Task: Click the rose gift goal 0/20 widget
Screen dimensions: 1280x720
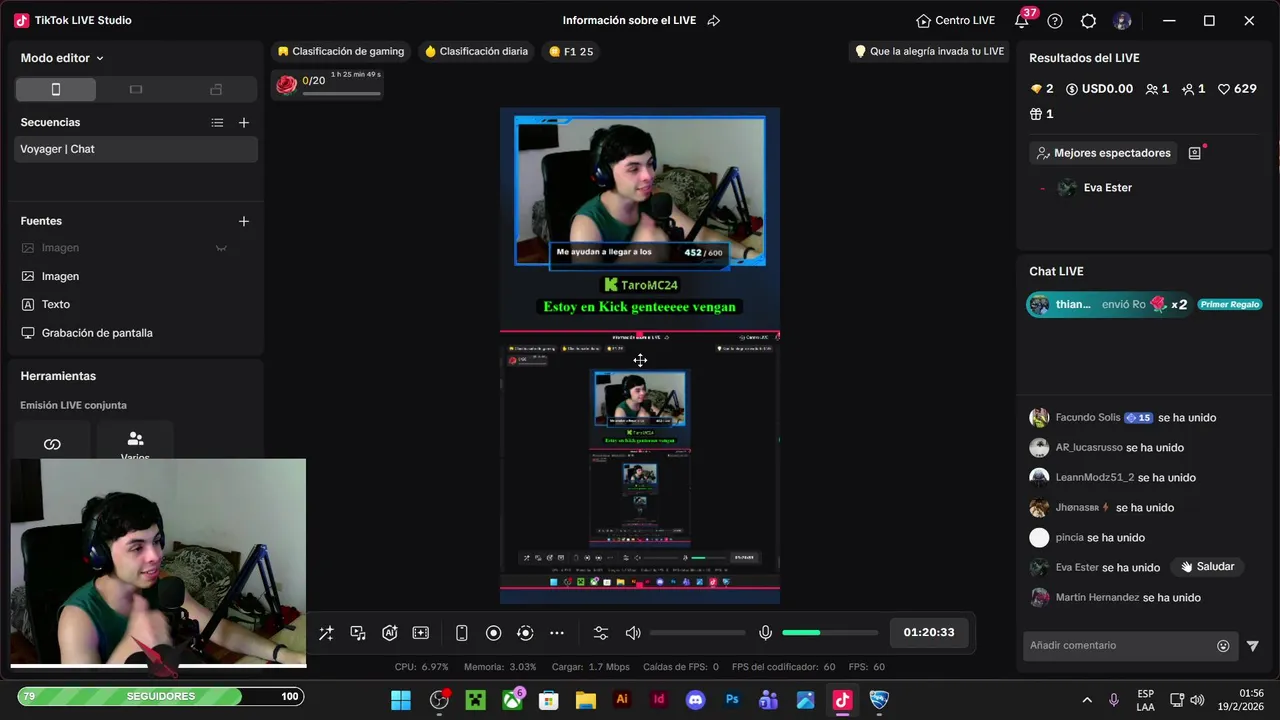Action: coord(328,84)
